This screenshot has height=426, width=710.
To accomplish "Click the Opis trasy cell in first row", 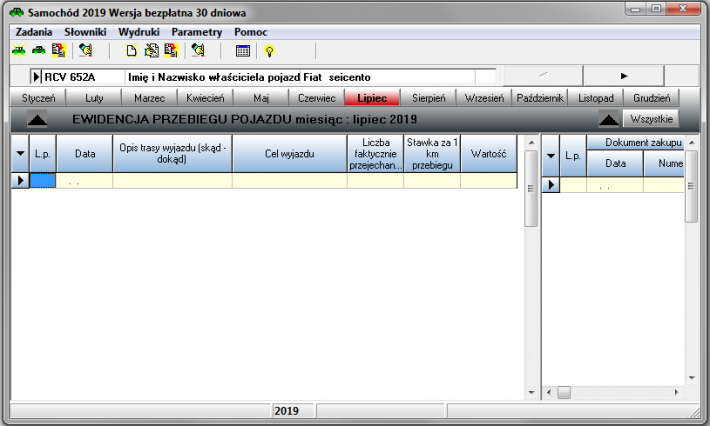I will click(172, 181).
